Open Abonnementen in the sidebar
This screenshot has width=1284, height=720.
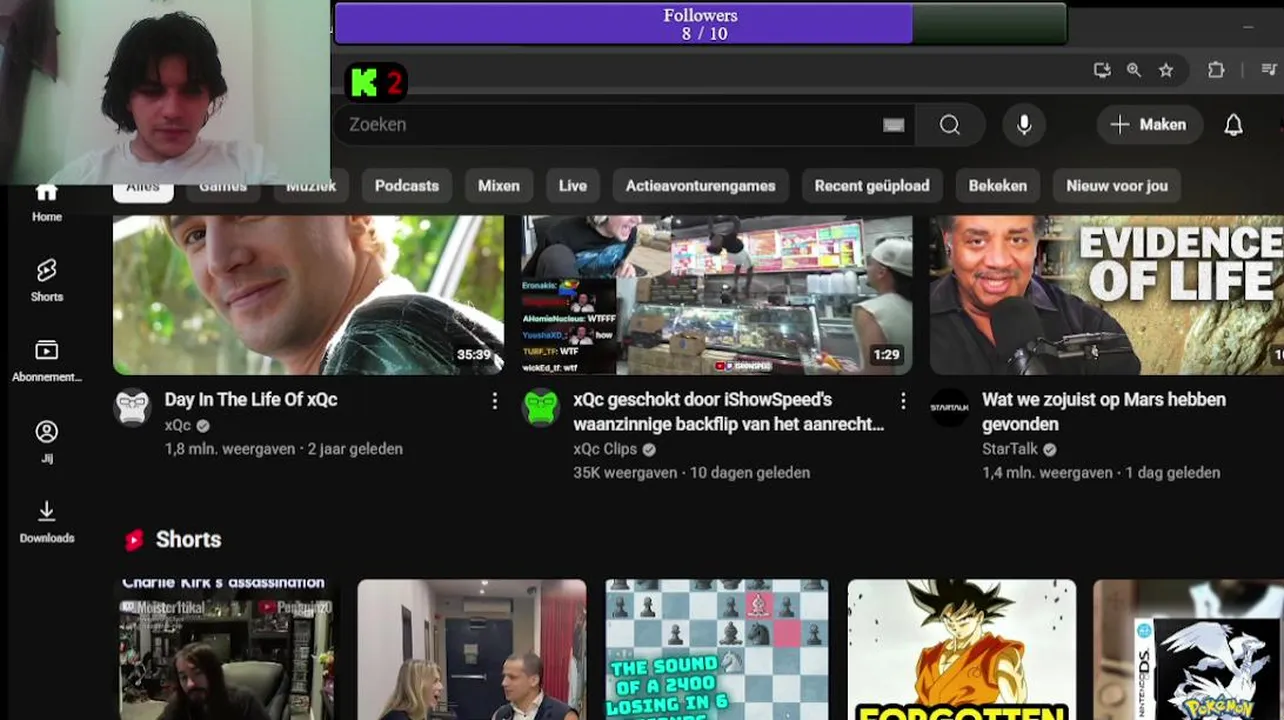pyautogui.click(x=46, y=361)
